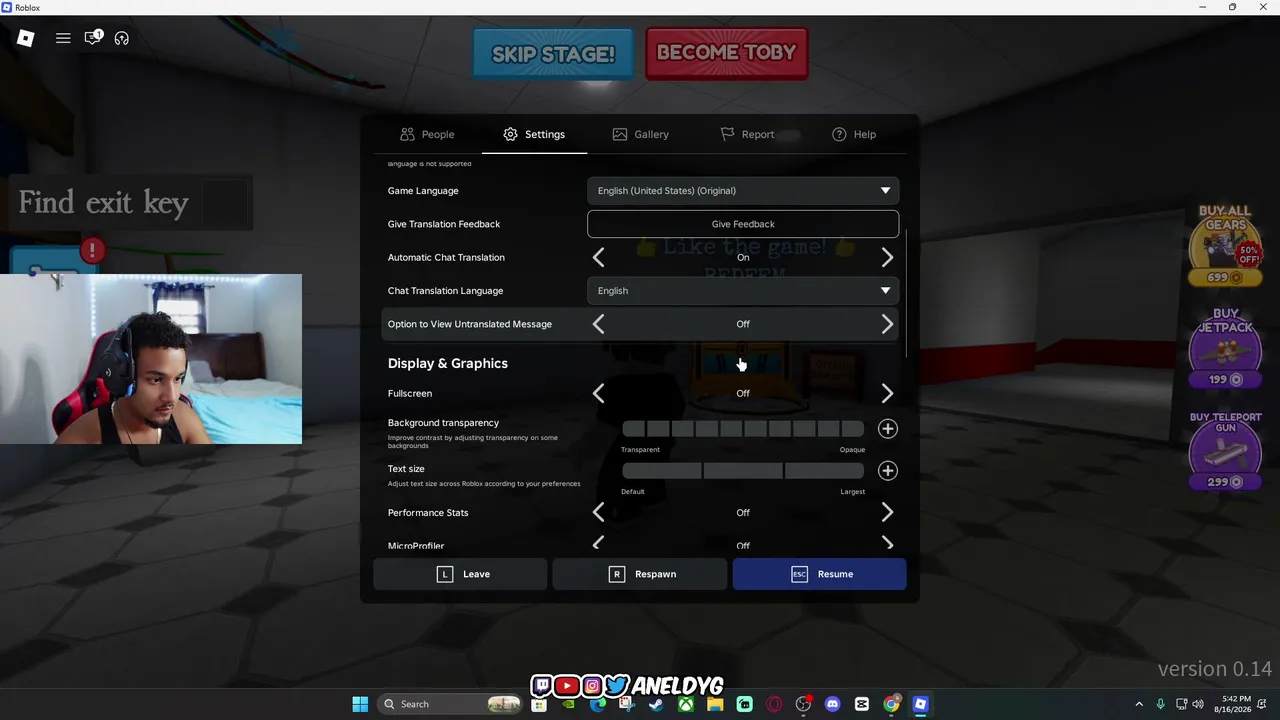
Task: Click the BECOME TOBY button
Action: click(x=727, y=54)
